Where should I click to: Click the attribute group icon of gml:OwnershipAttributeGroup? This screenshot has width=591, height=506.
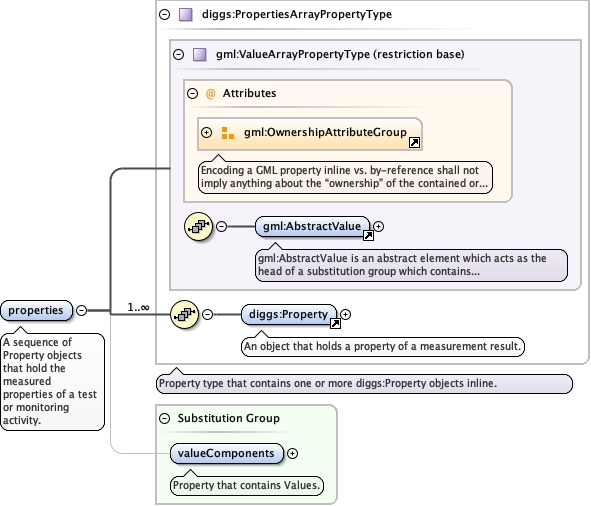pos(227,133)
